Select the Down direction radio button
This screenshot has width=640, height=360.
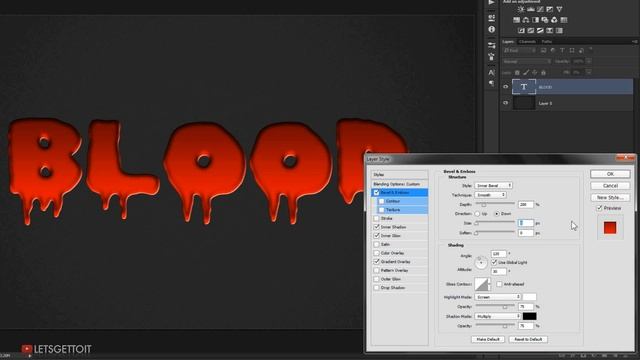point(497,213)
